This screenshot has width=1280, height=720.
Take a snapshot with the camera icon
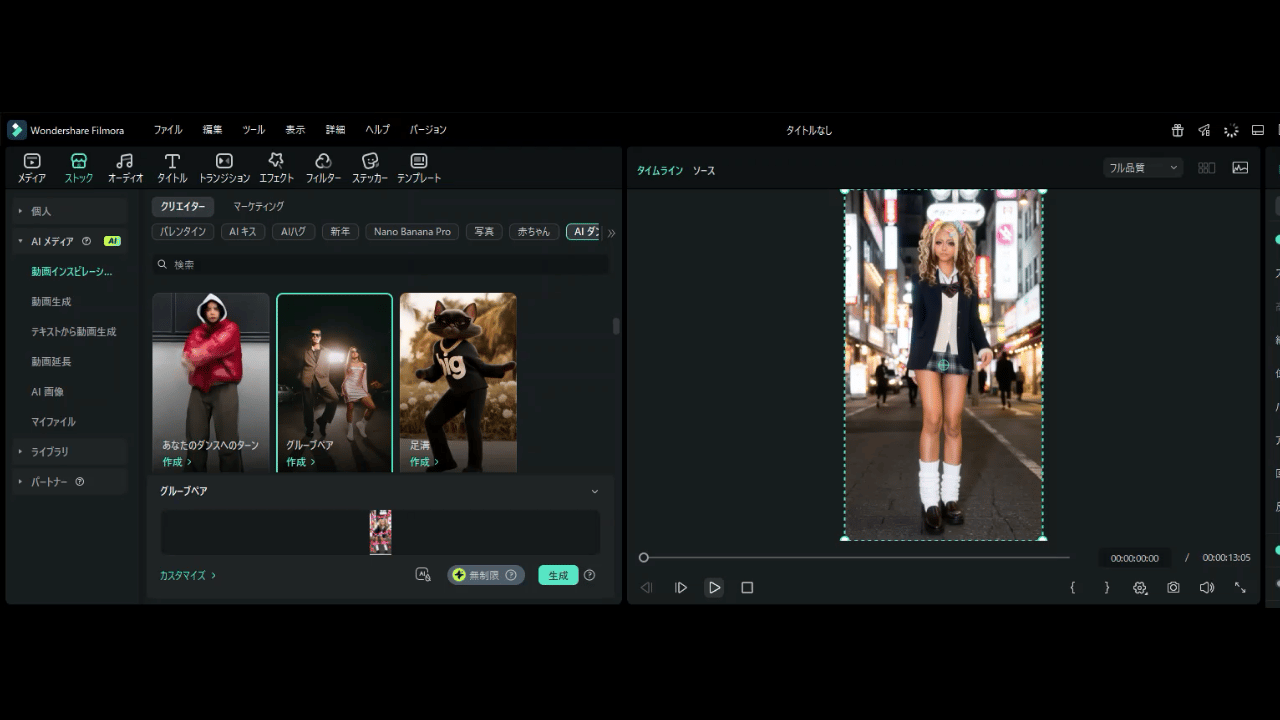pyautogui.click(x=1173, y=588)
